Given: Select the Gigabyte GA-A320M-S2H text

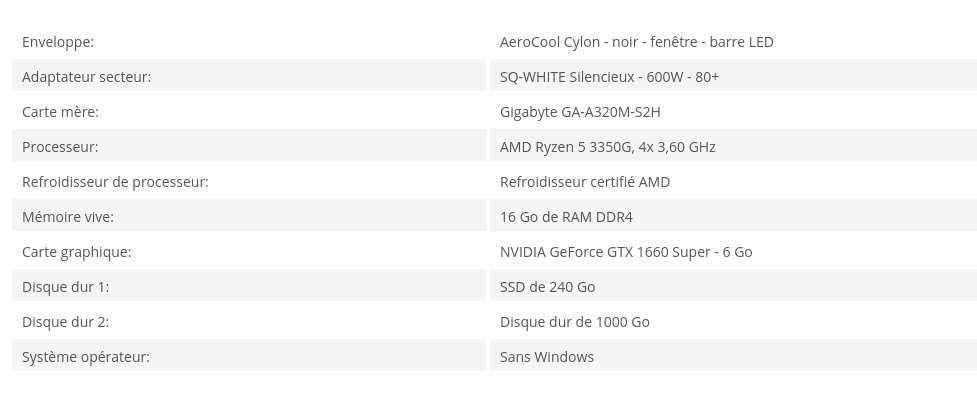Looking at the screenshot, I should pyautogui.click(x=580, y=112).
